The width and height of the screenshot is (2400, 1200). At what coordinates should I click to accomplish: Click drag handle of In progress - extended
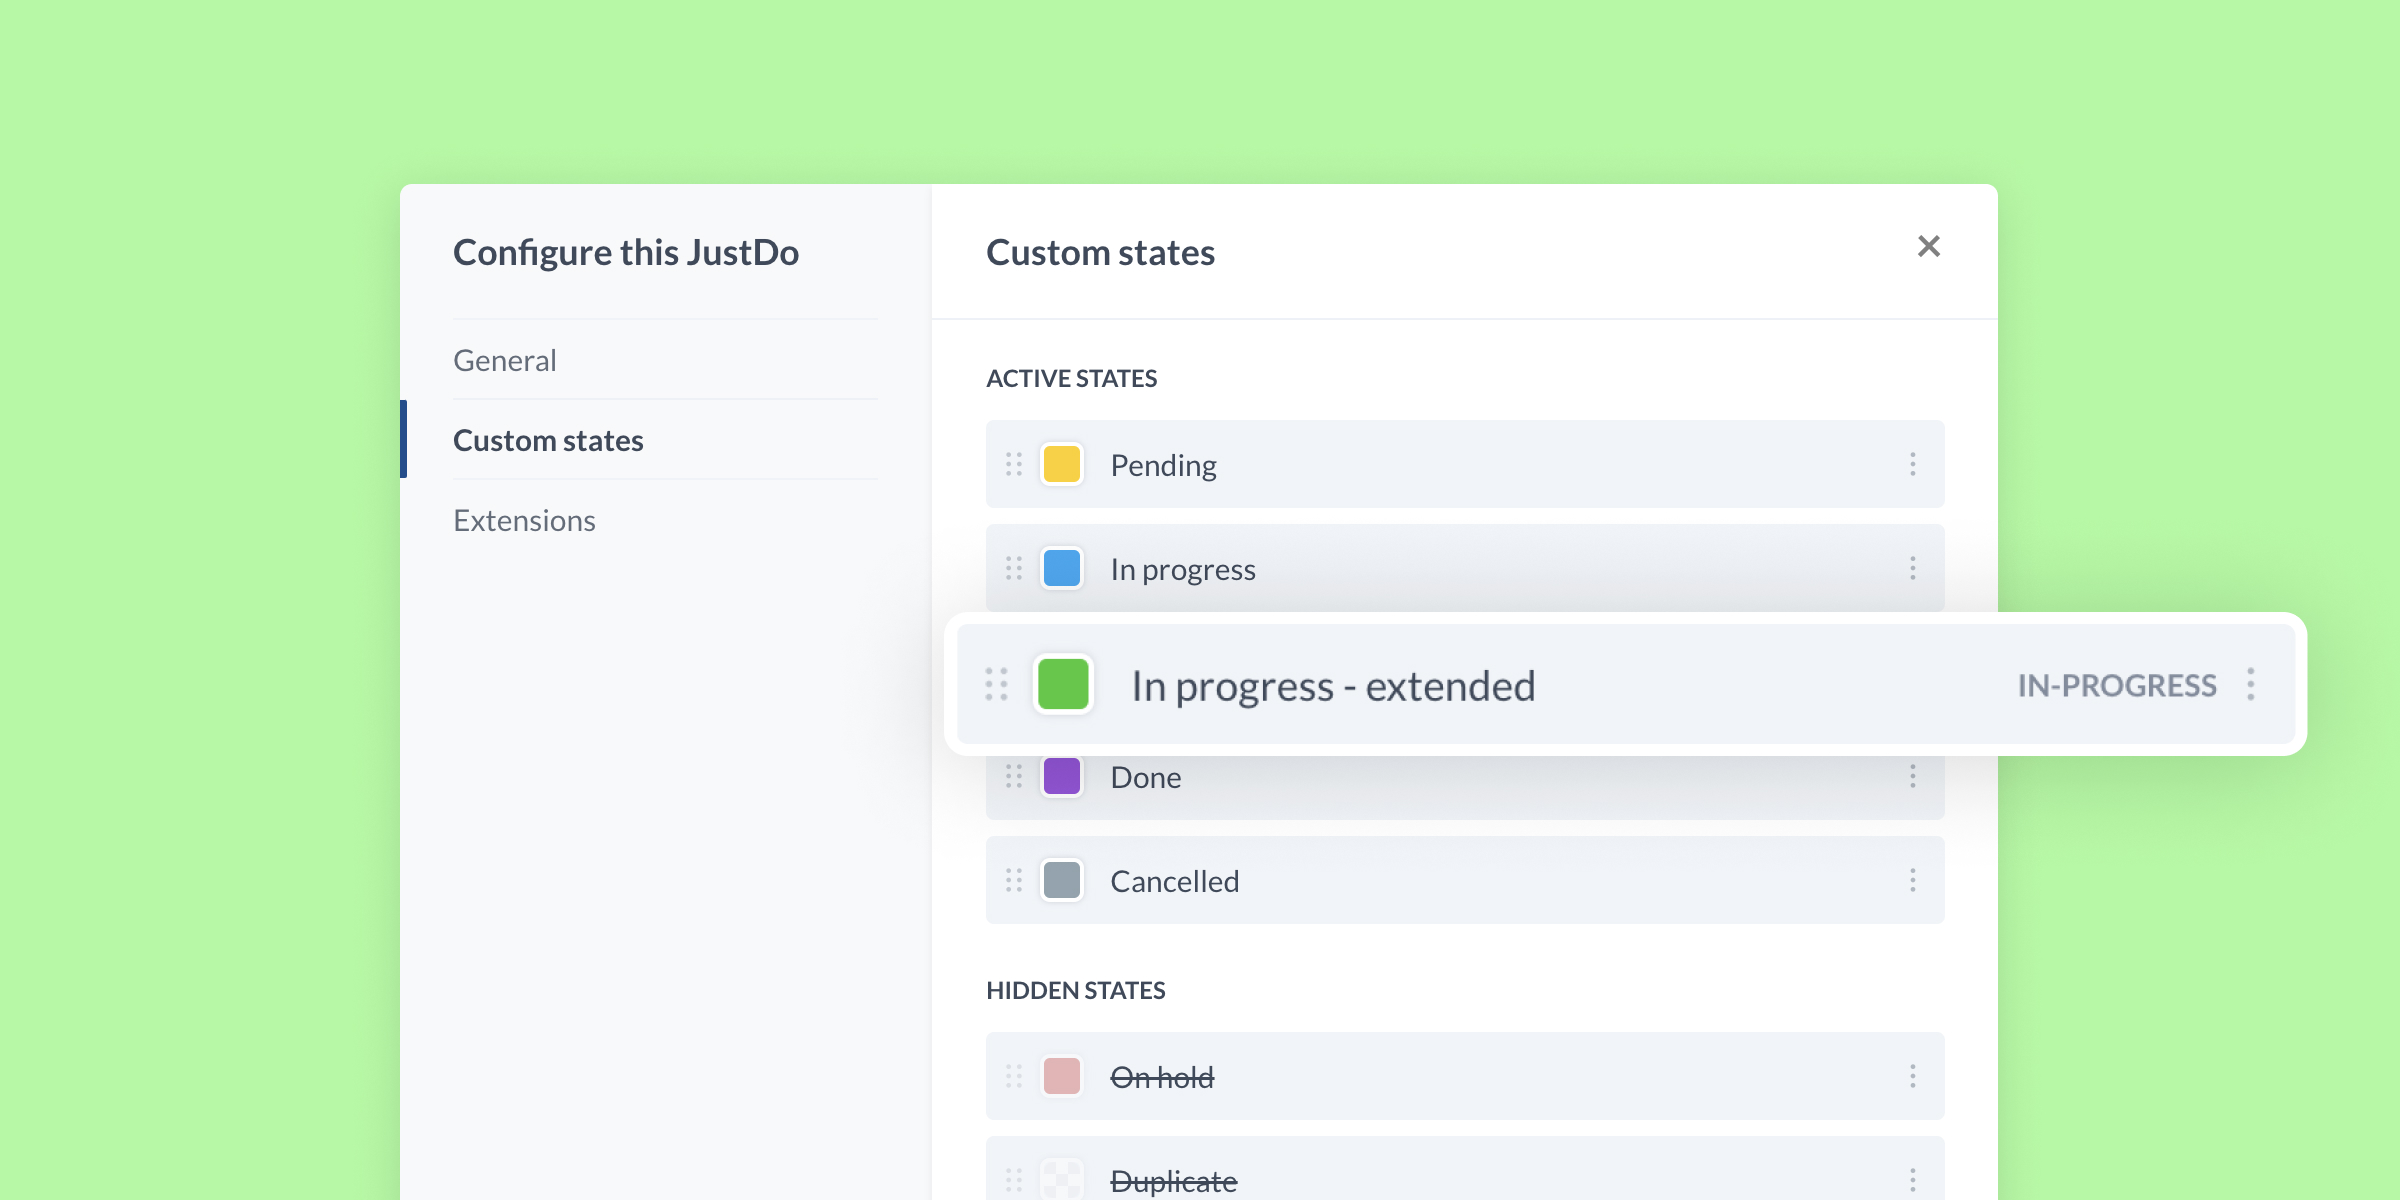coord(996,684)
